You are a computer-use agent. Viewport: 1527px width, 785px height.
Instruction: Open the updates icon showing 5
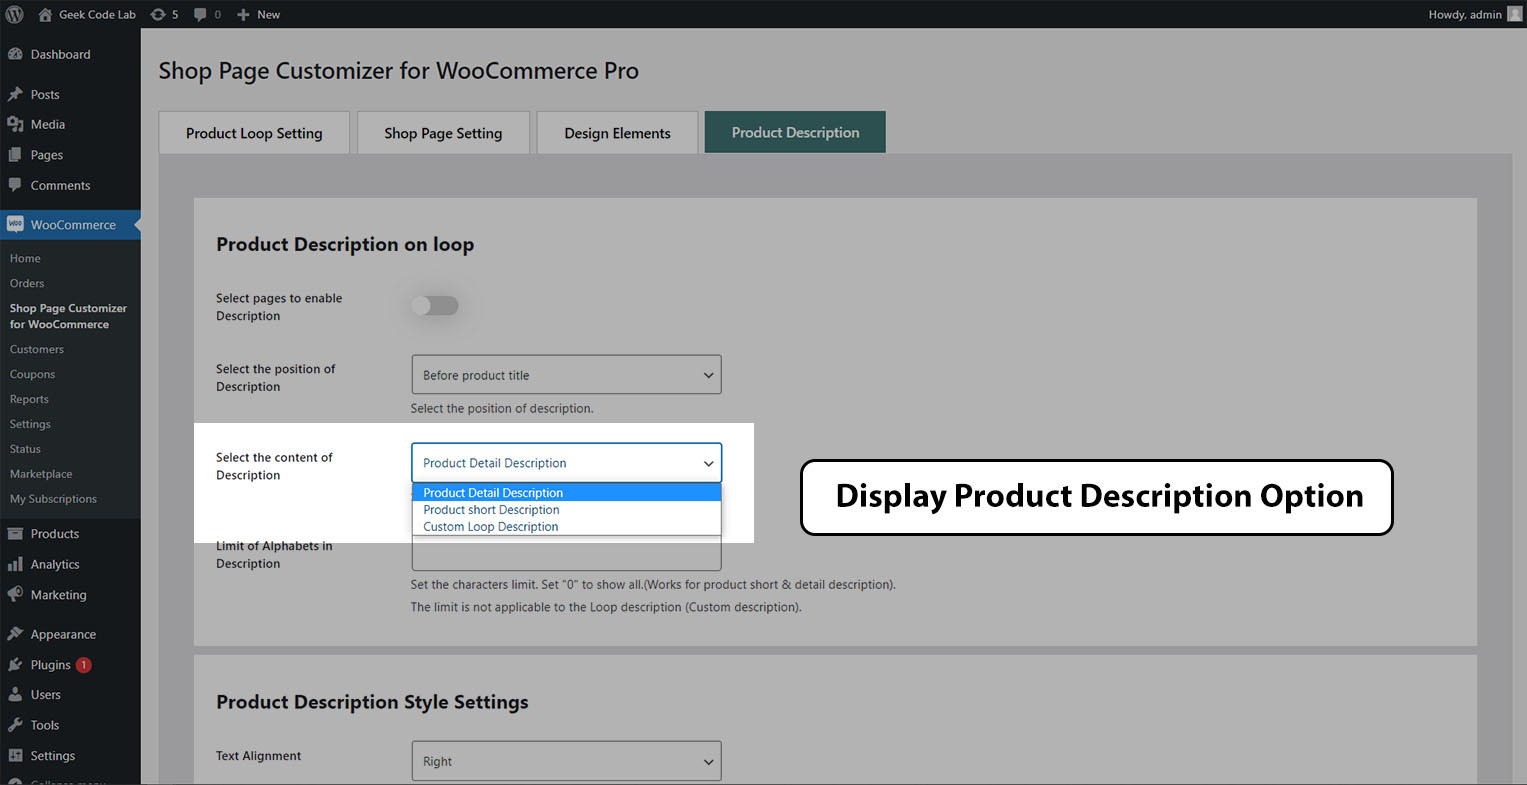tap(158, 15)
